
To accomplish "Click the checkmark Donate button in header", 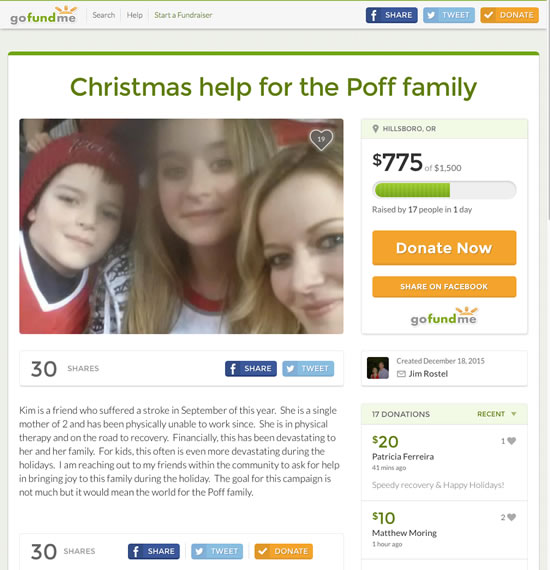I will coord(509,15).
